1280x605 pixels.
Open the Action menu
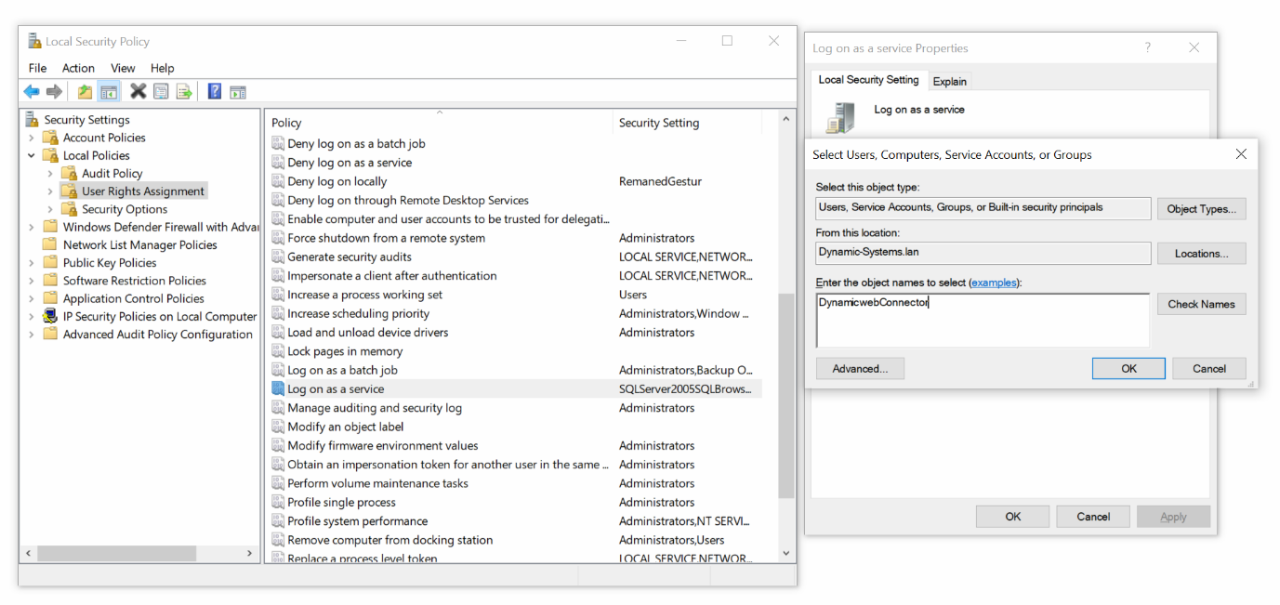[x=78, y=68]
